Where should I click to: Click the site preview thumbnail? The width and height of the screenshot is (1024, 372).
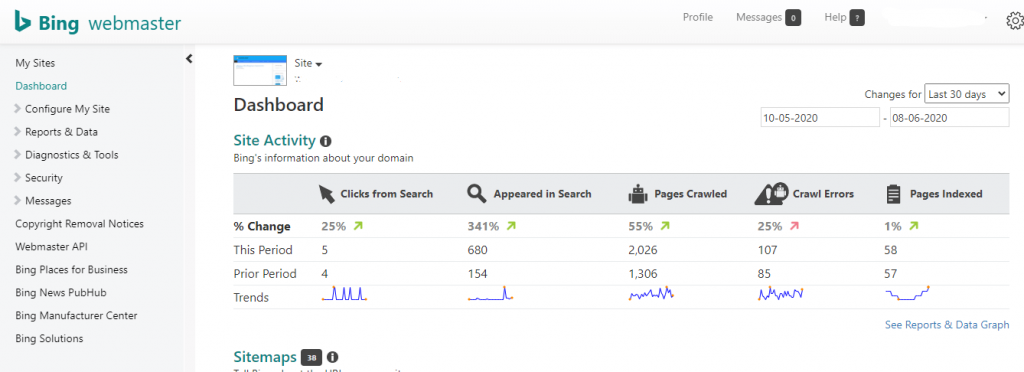[x=260, y=70]
